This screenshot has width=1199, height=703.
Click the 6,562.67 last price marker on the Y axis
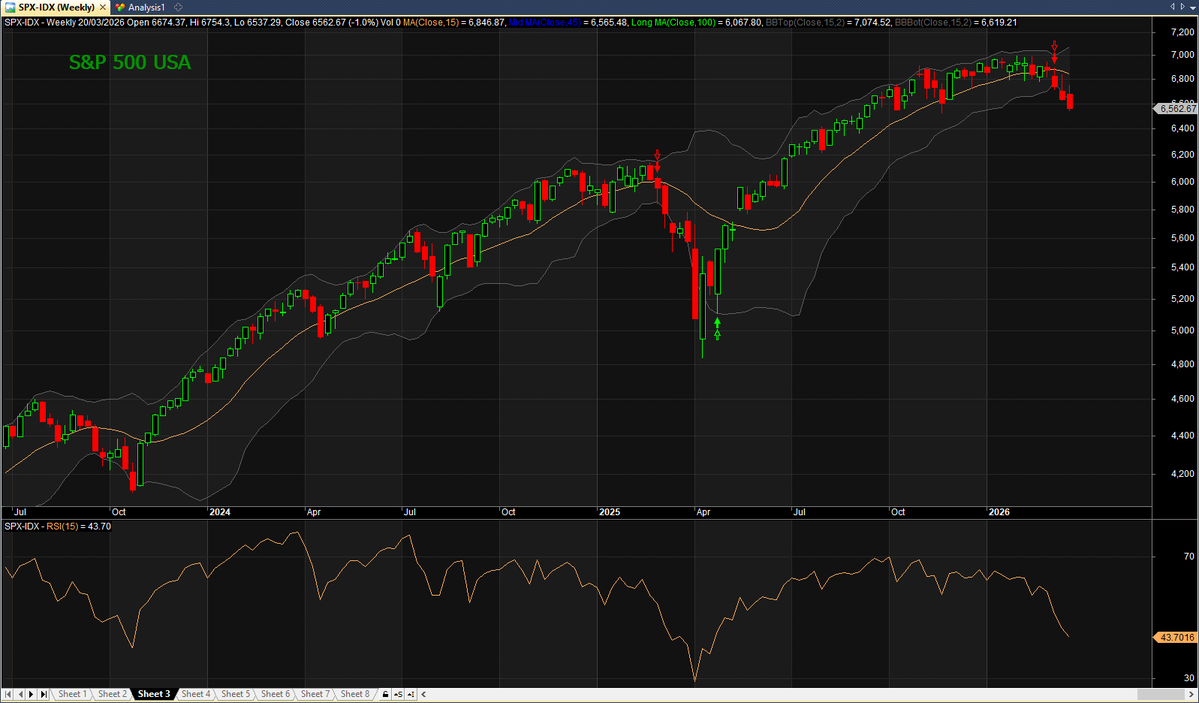point(1175,109)
